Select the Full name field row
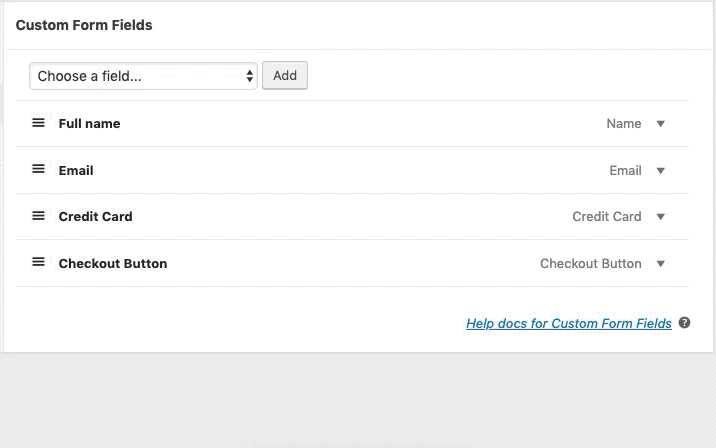The image size is (716, 448). (x=352, y=124)
